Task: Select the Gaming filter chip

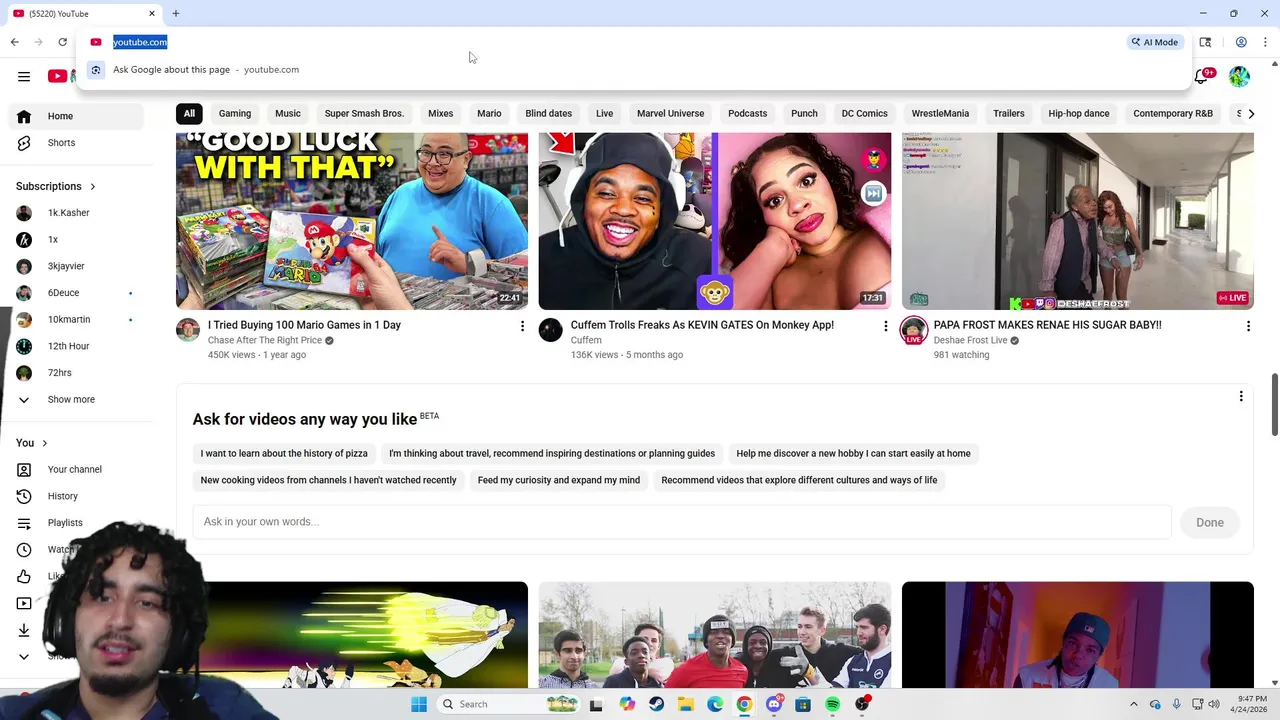Action: pos(235,114)
